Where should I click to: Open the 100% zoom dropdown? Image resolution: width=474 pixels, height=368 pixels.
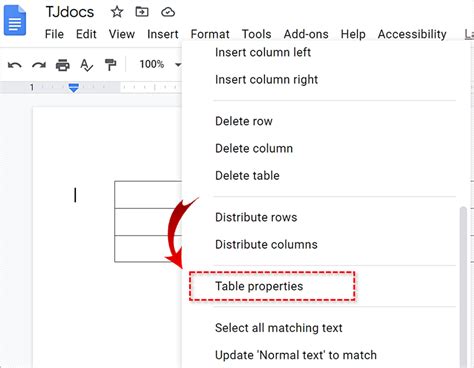click(160, 64)
